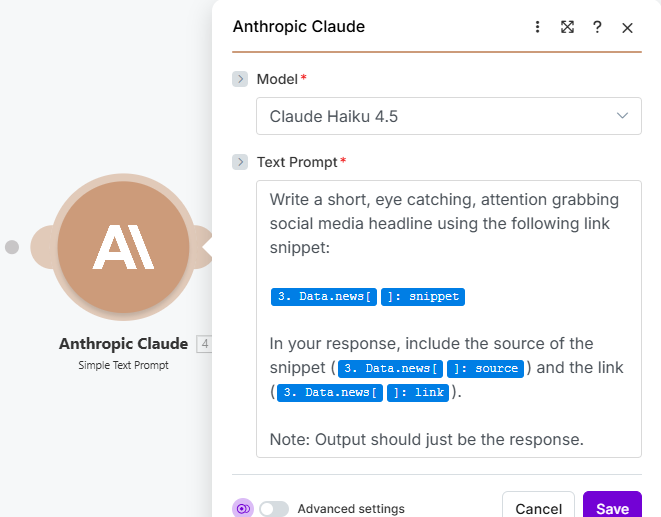Click the purple AI assistant icon
Viewport: 661px width, 517px height.
[243, 508]
